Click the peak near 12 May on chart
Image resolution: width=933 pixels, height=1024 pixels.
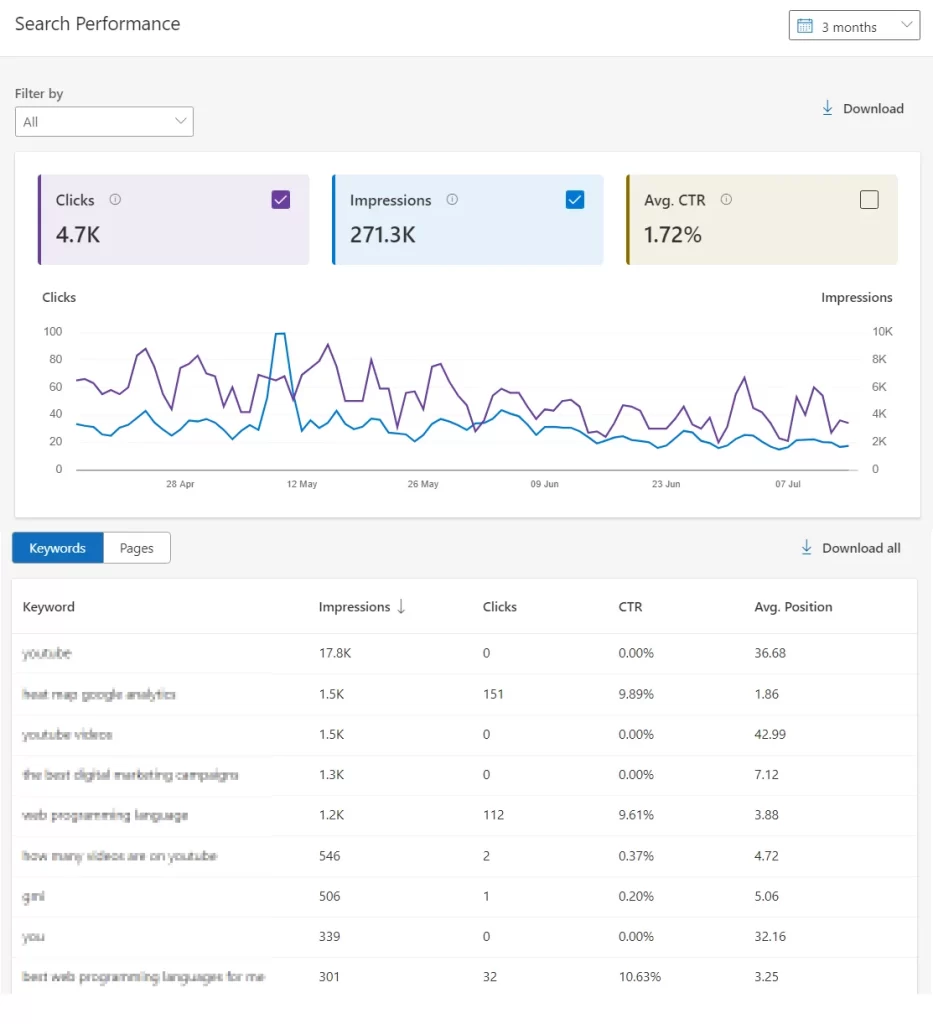[281, 335]
